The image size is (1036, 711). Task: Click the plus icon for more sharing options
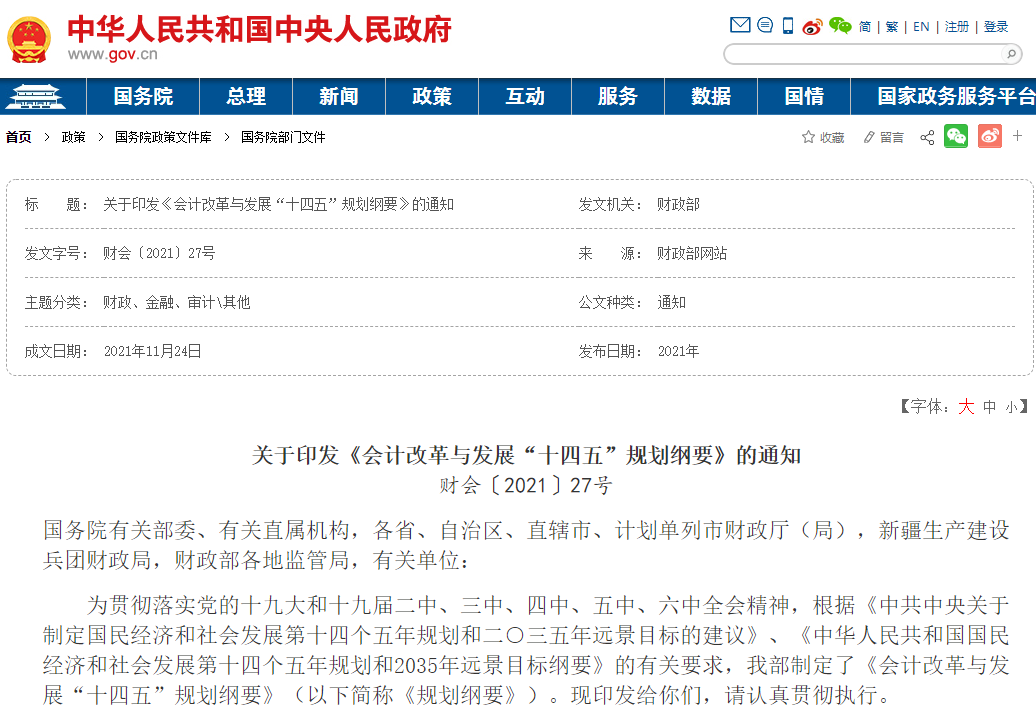[x=1017, y=137]
